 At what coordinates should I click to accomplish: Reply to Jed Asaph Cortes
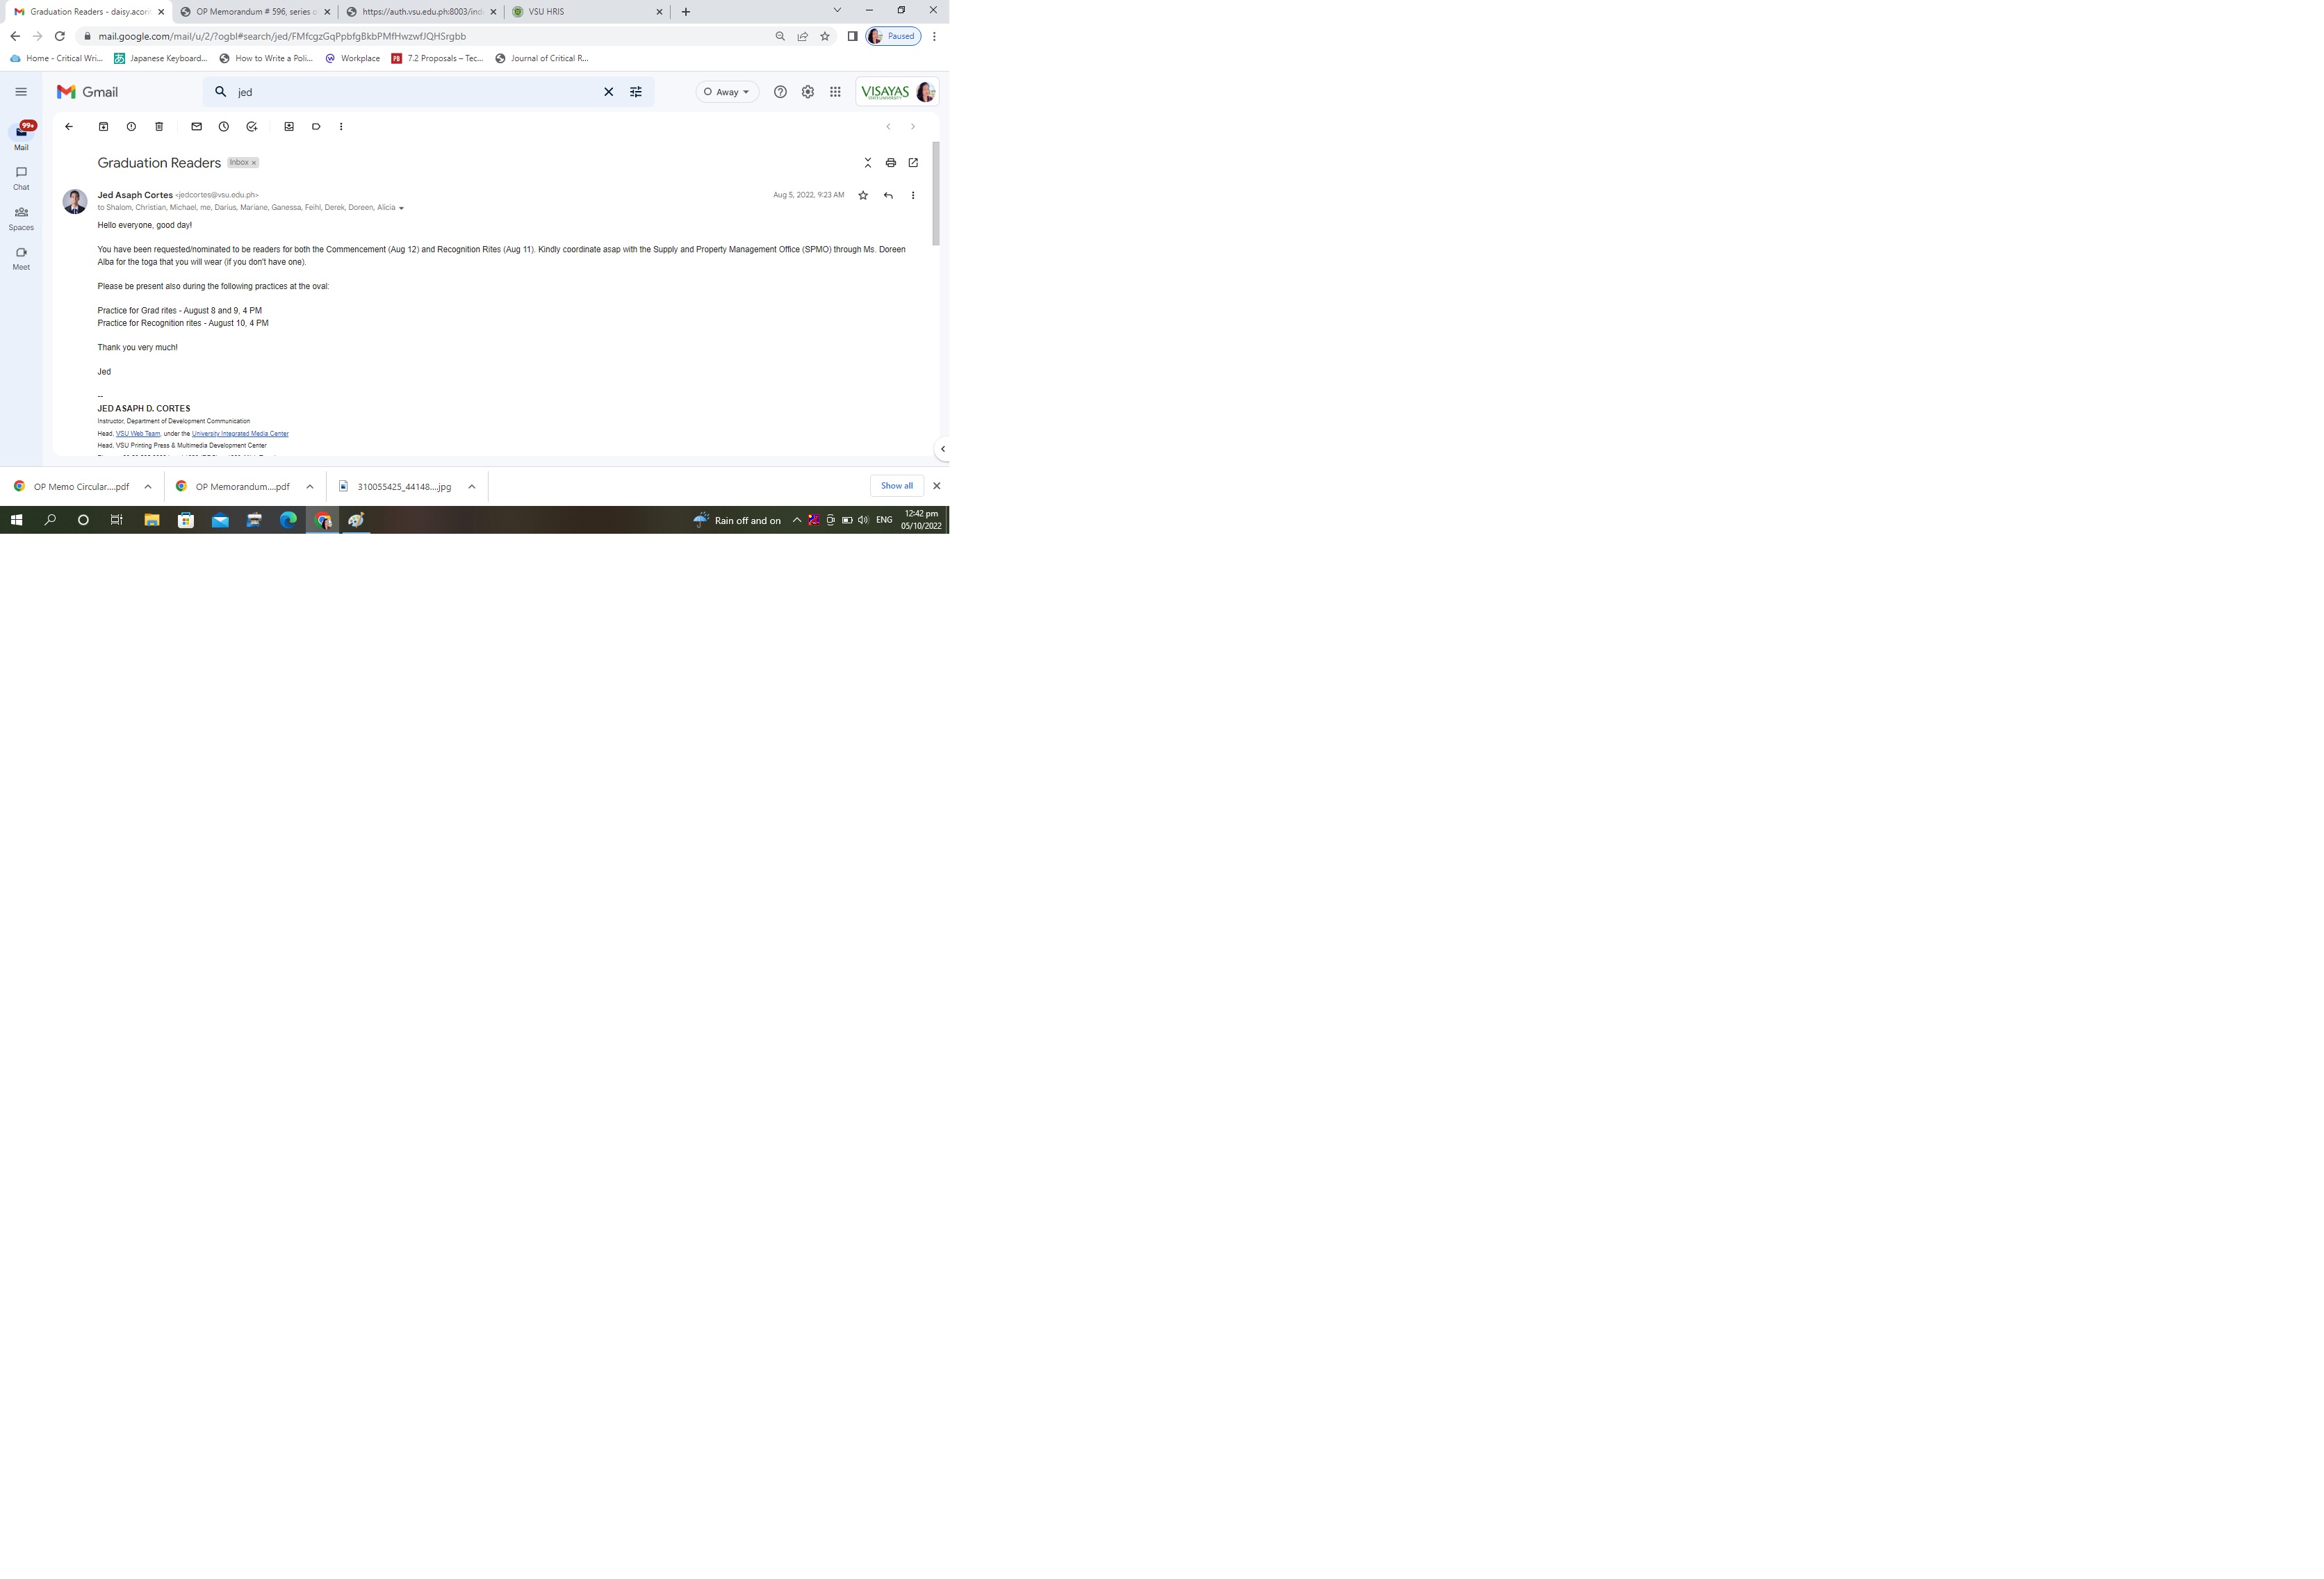point(888,196)
